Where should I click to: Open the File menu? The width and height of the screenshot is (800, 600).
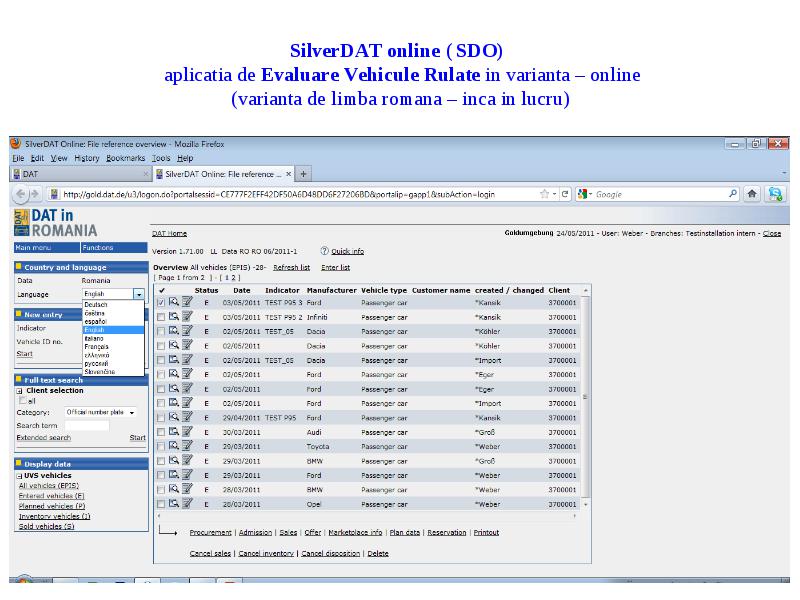(18, 158)
